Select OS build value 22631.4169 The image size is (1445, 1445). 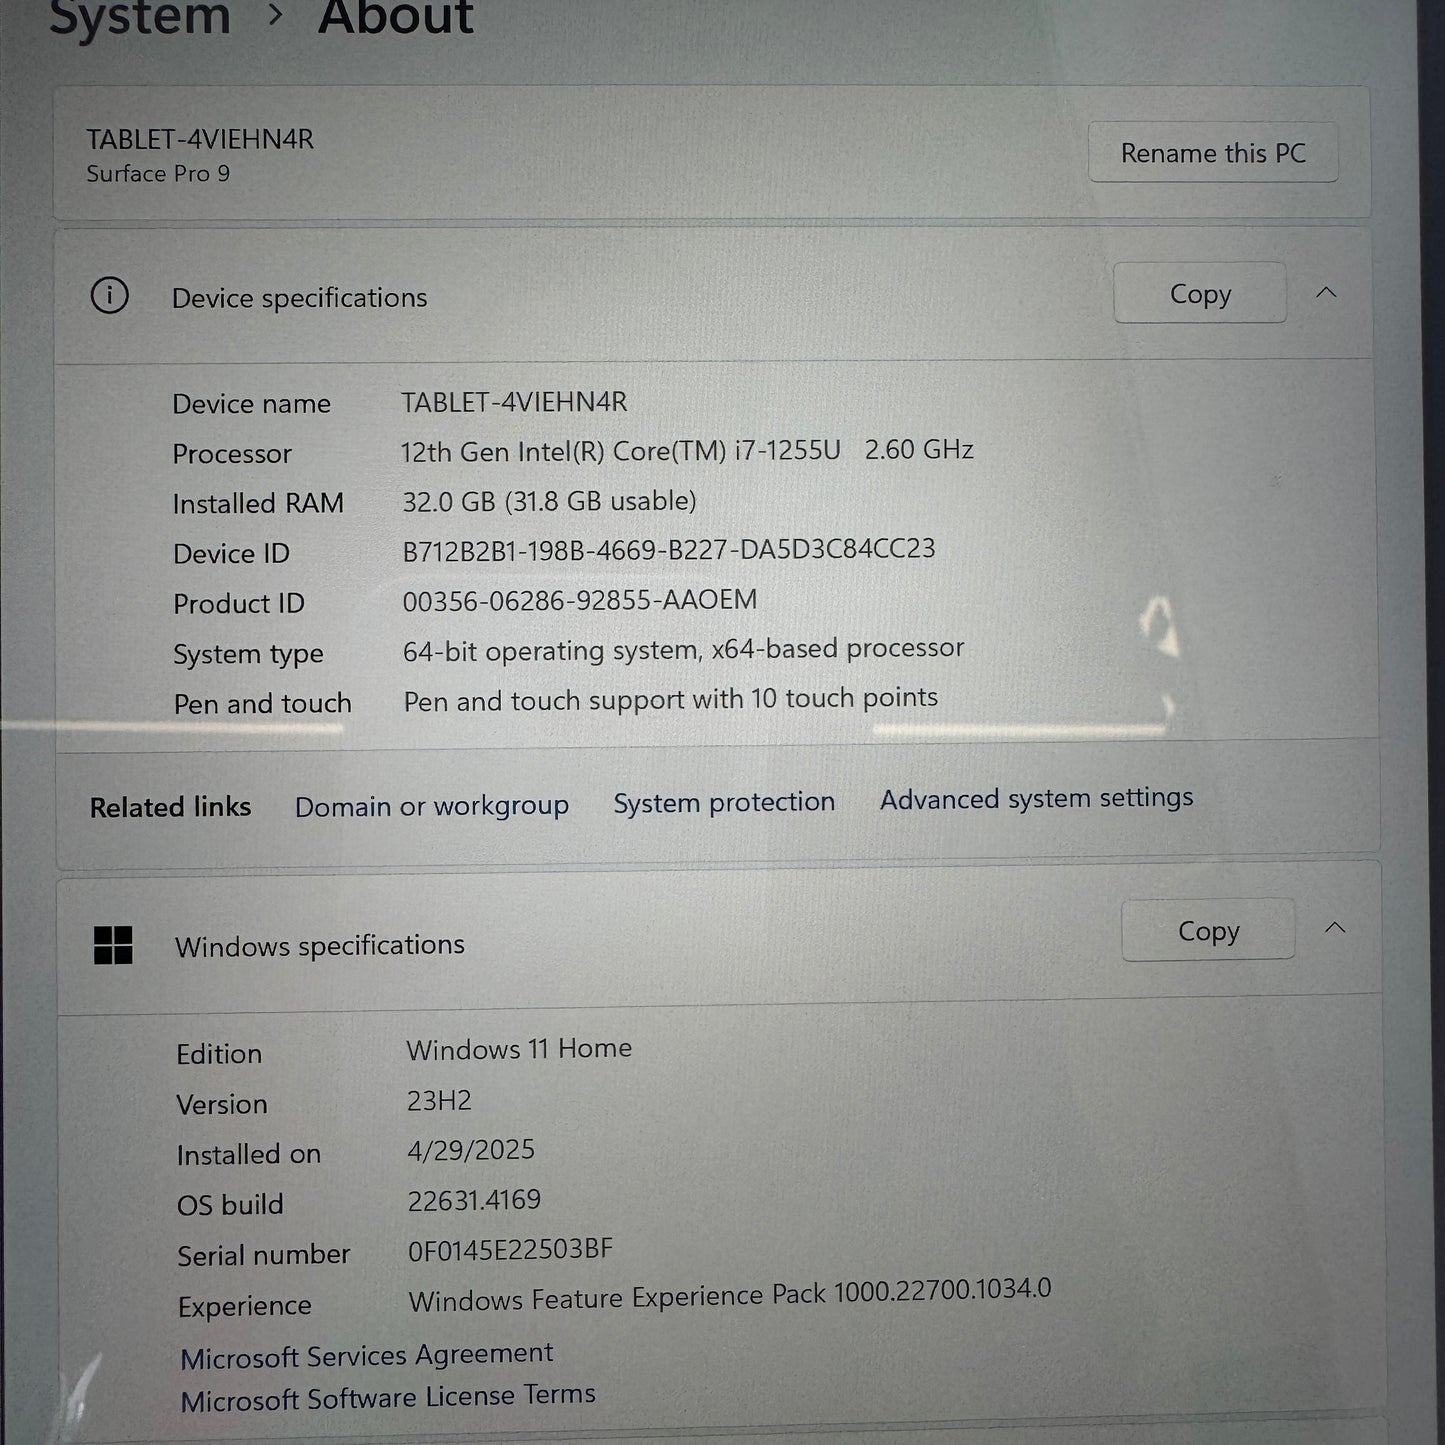pos(474,1200)
